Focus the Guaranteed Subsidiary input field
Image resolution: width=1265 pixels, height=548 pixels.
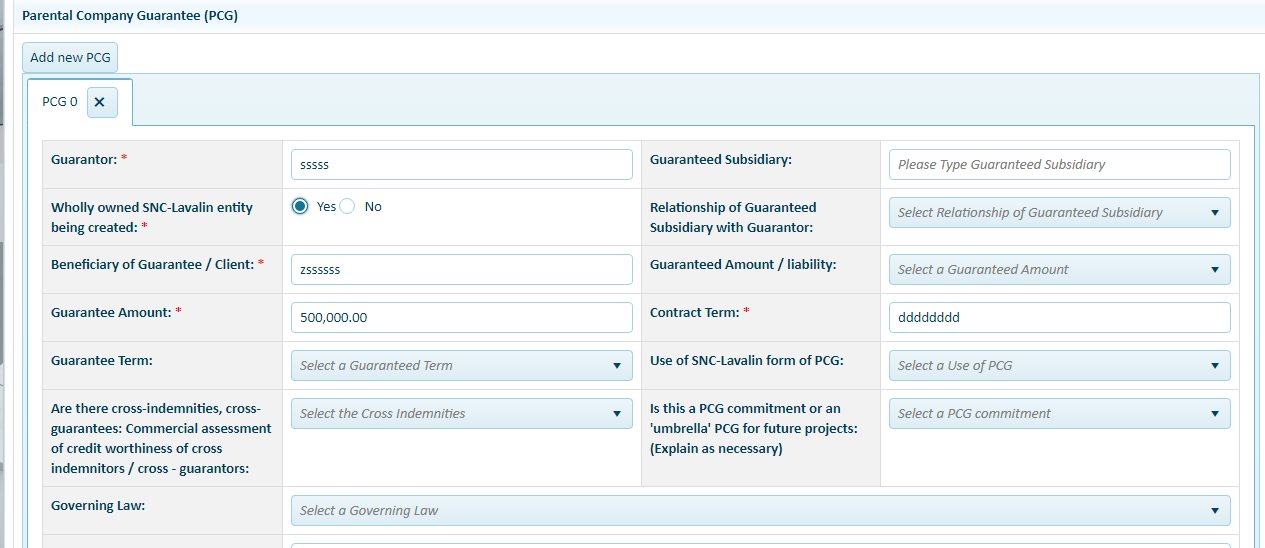(1058, 165)
